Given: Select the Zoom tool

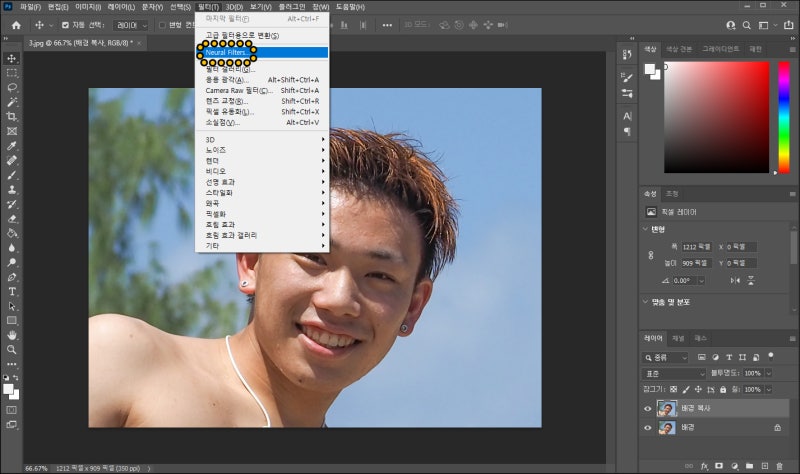Looking at the screenshot, I should (x=12, y=350).
